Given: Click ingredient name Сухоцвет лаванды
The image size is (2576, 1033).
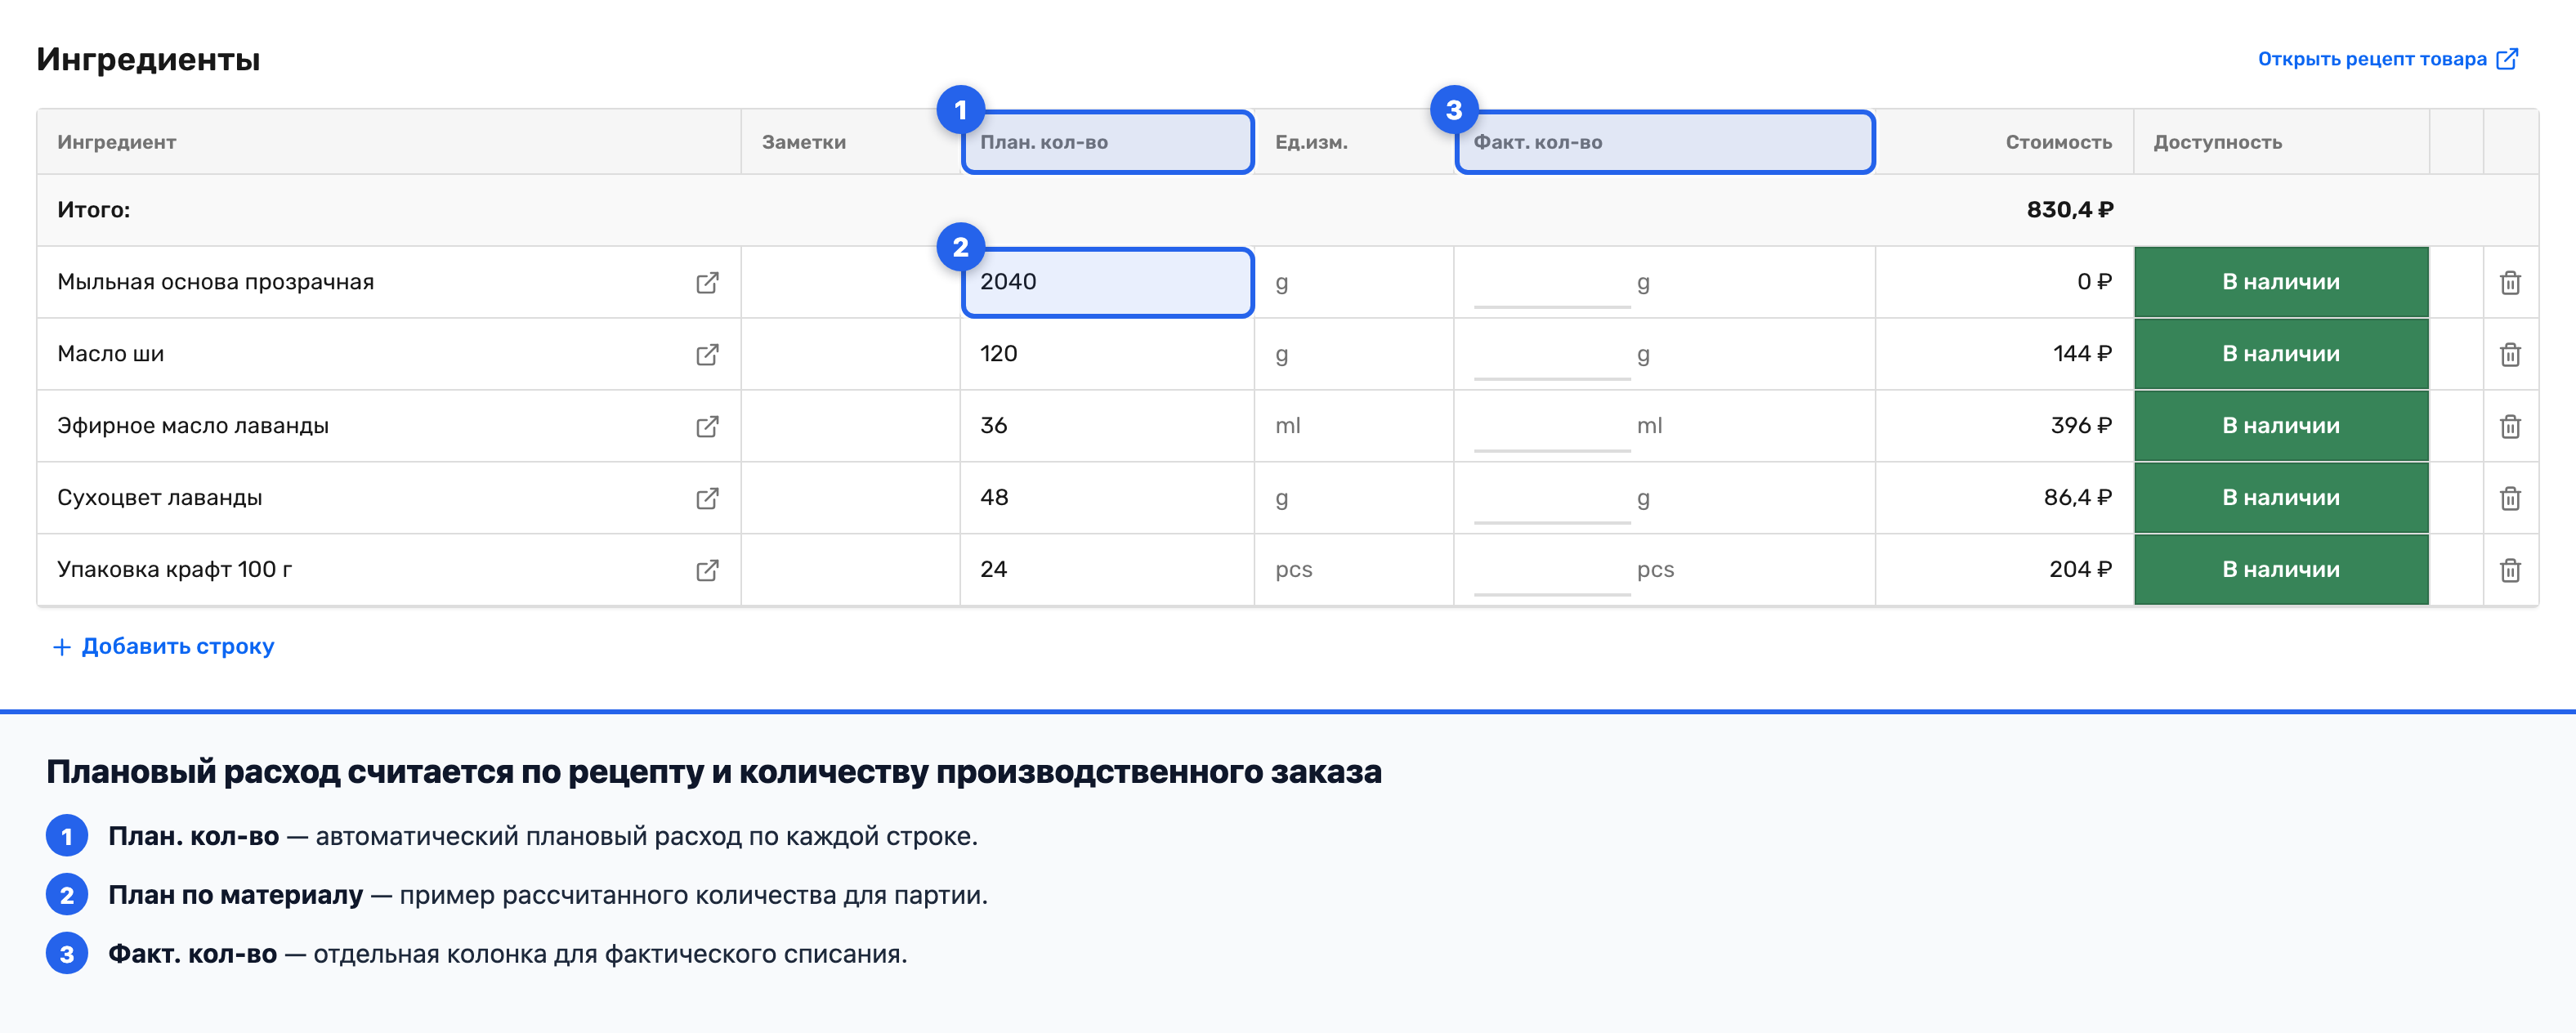Looking at the screenshot, I should tap(159, 498).
